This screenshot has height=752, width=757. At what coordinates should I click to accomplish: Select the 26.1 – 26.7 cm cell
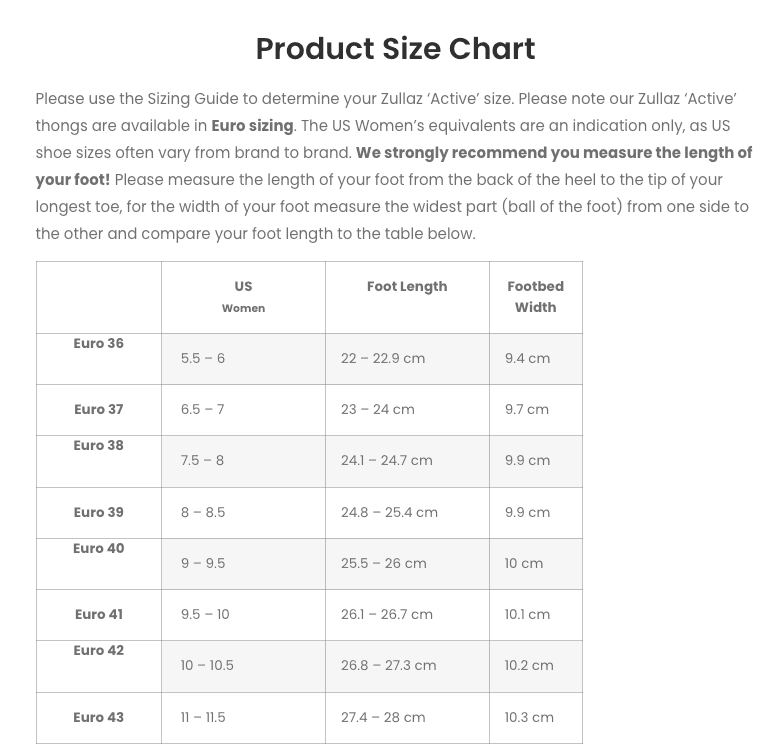click(x=386, y=615)
